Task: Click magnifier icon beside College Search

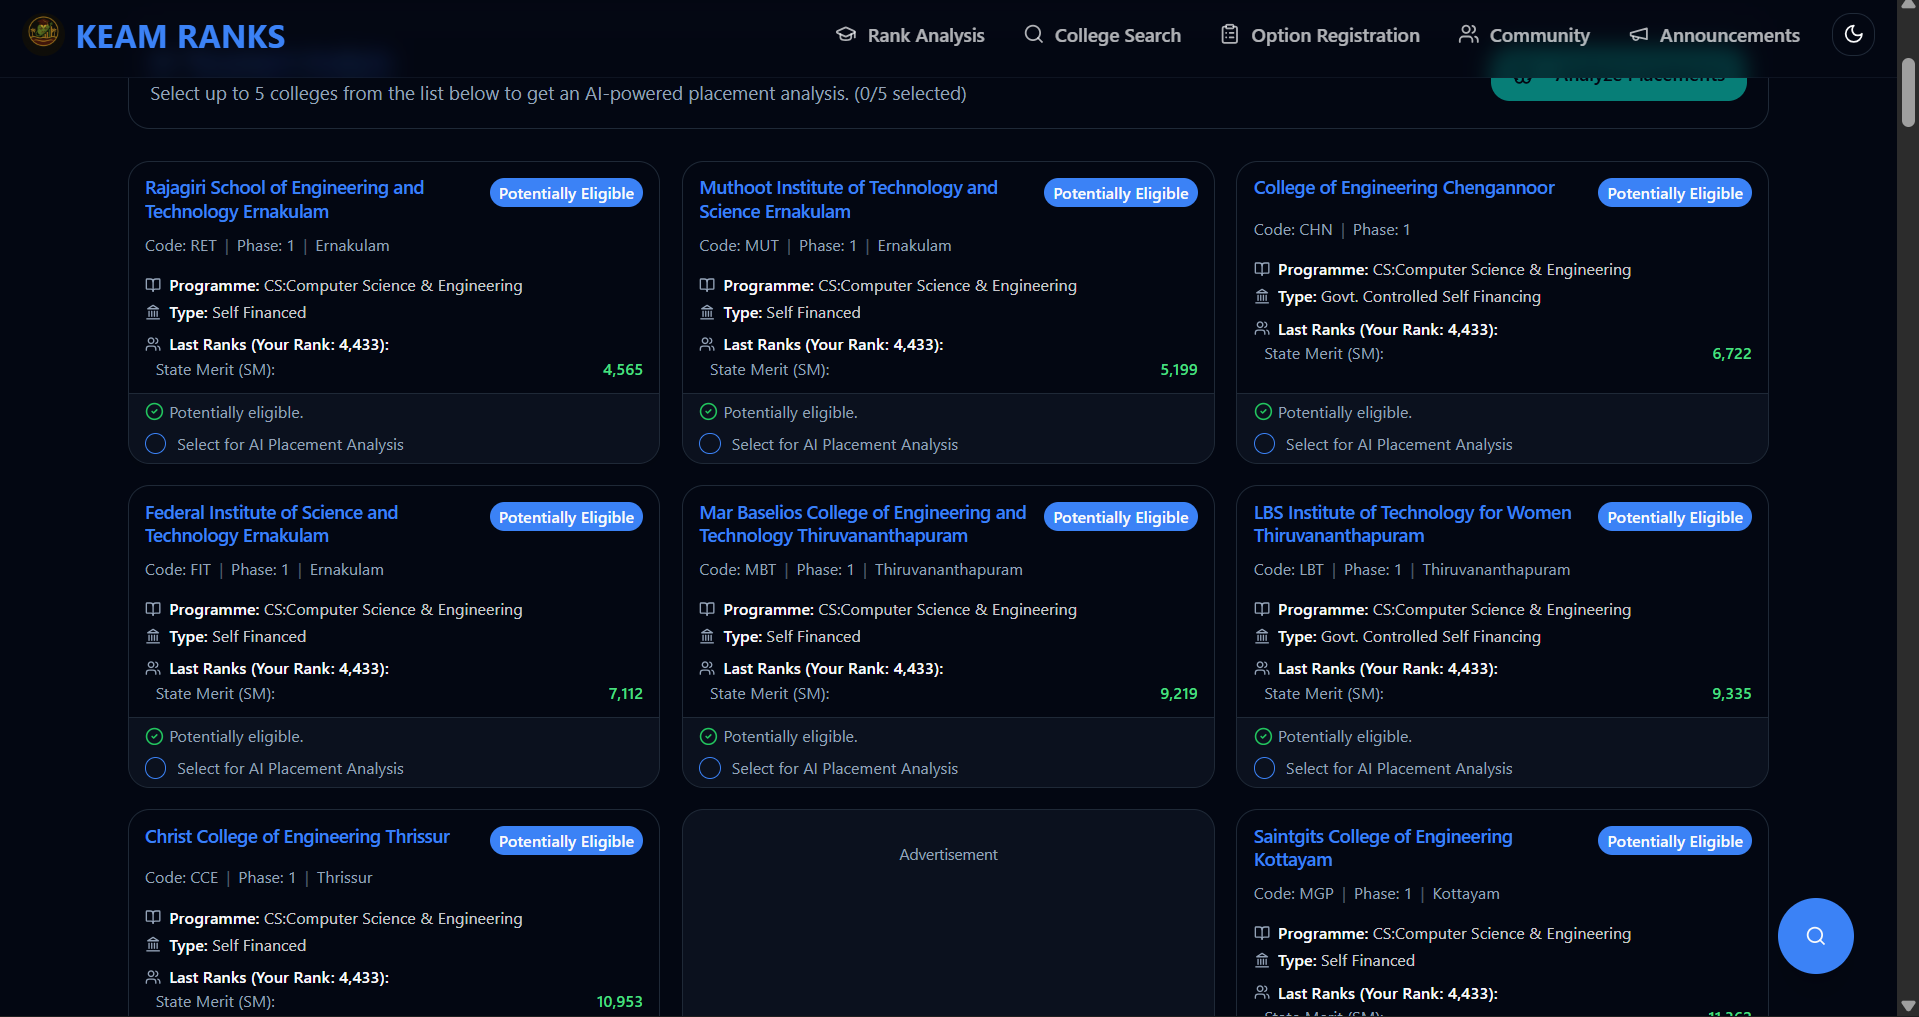Action: 1033,35
